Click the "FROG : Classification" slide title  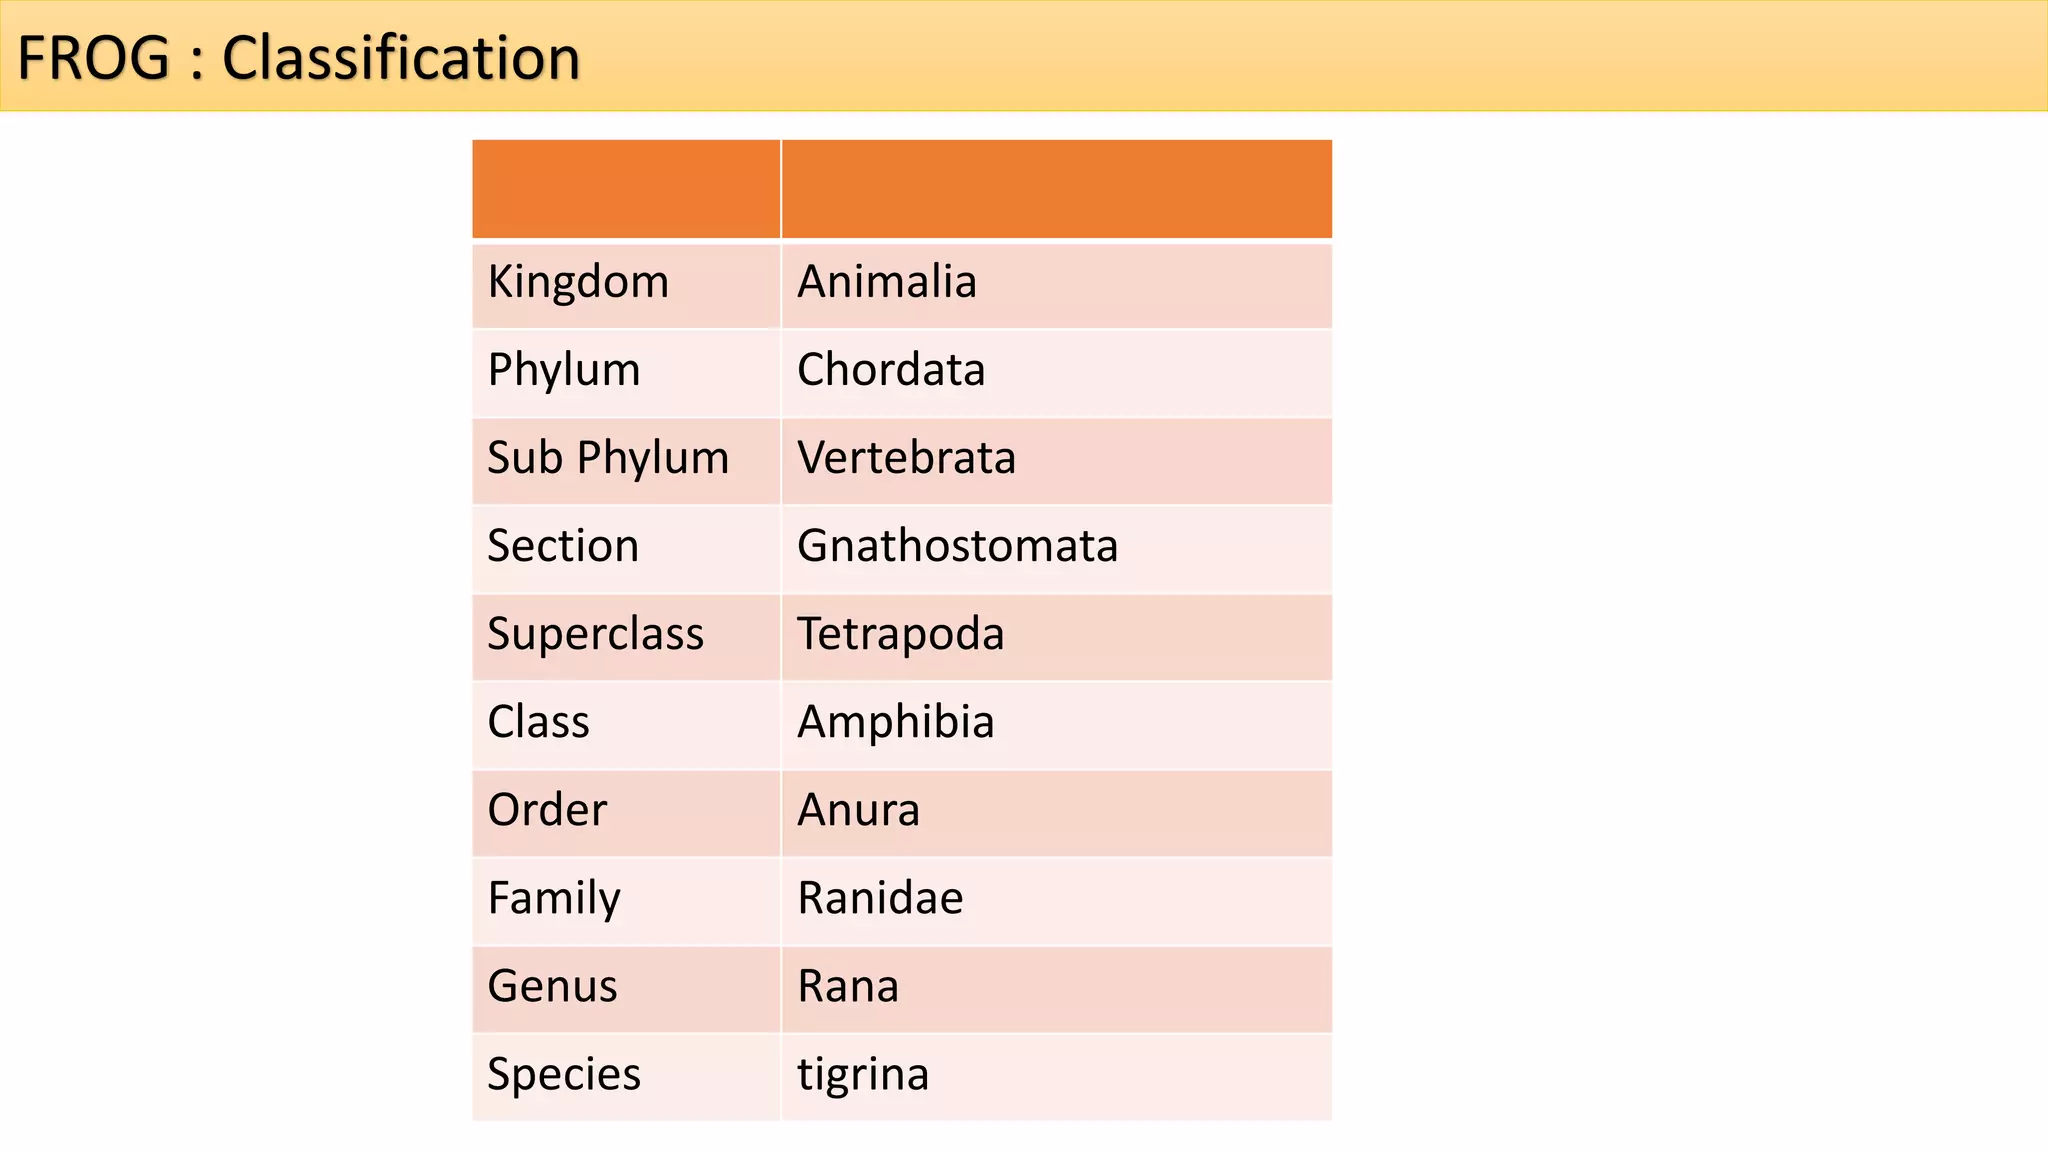[x=298, y=57]
